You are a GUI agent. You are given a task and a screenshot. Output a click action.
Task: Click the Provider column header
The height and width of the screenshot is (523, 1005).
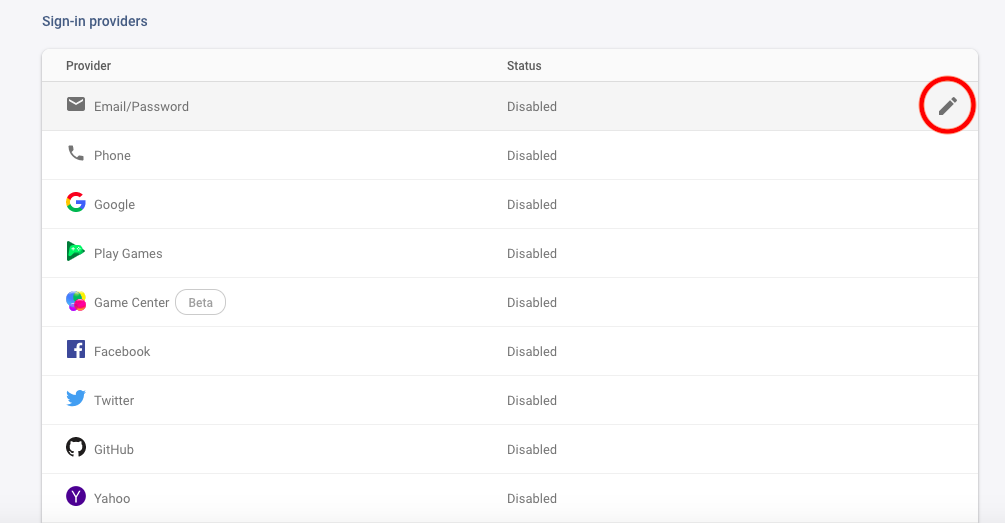click(88, 66)
